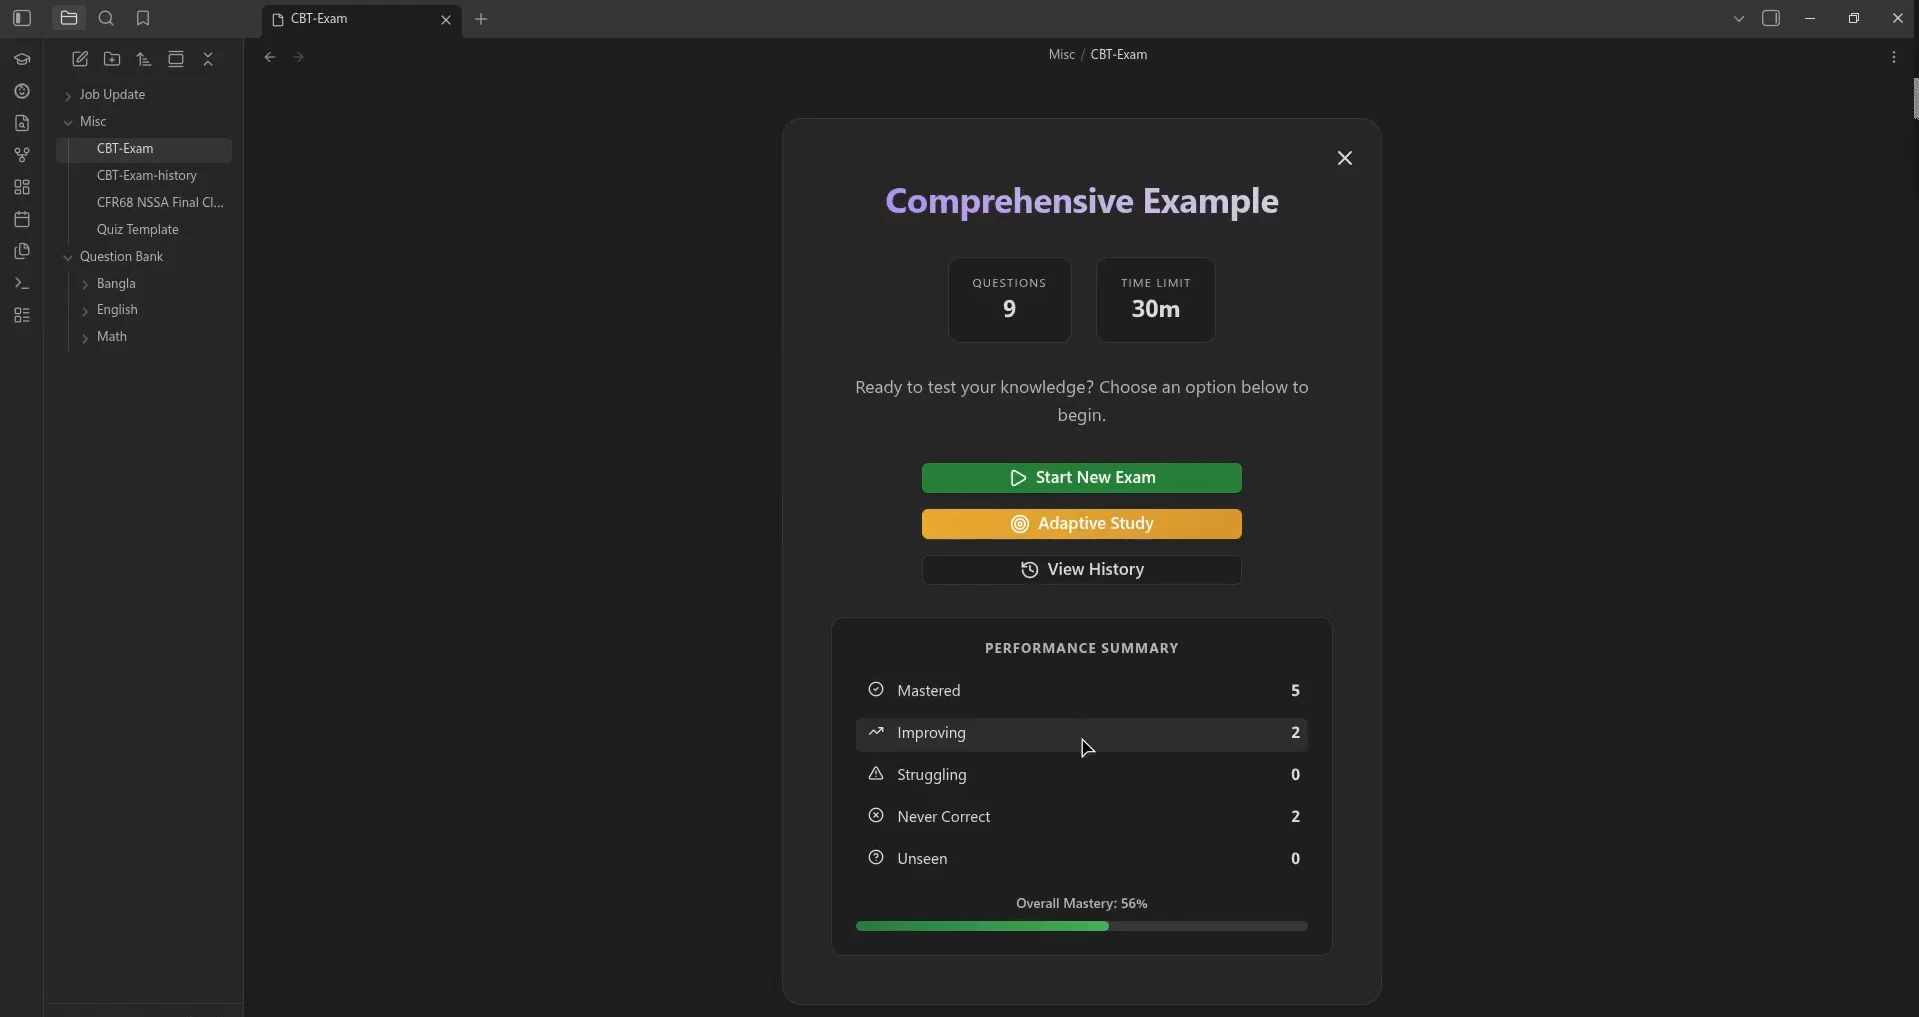Screen dimensions: 1919x1017
Task: Click CBT-Exam in the breadcrumb
Action: [x=1118, y=54]
